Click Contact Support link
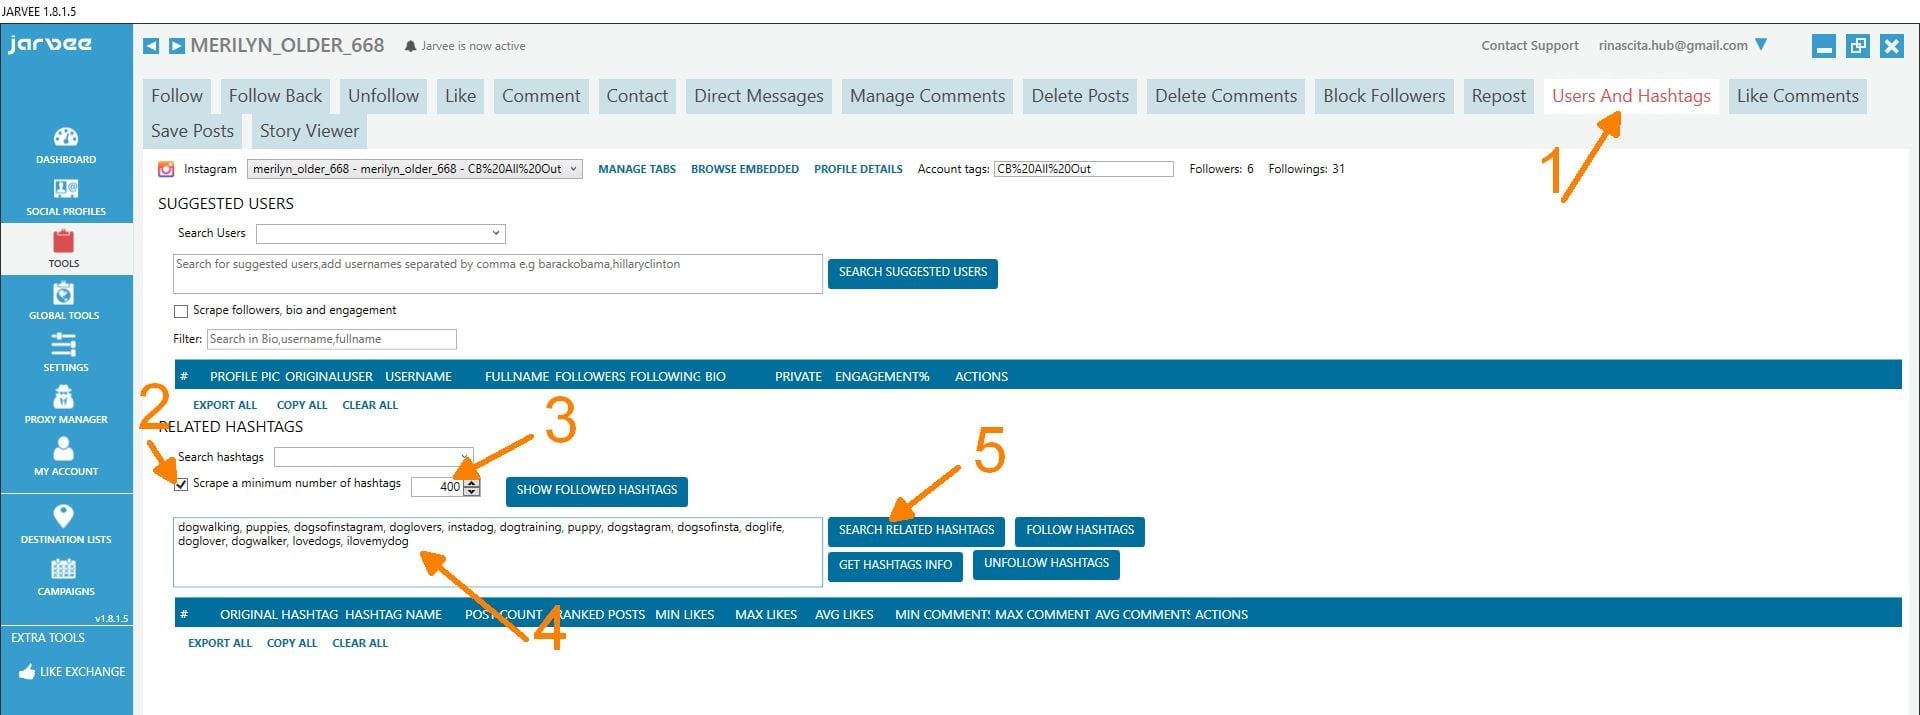1920x715 pixels. [x=1530, y=46]
